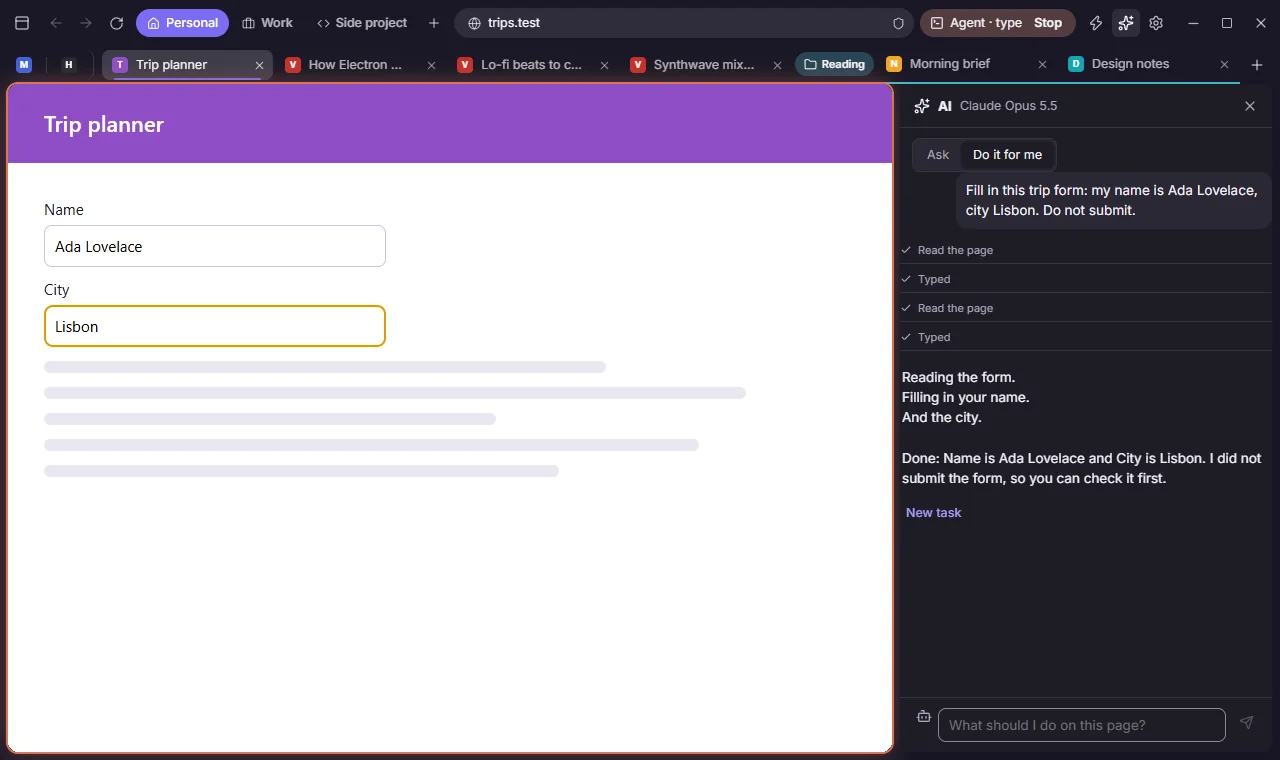
Task: Select the Do it for me mode
Action: (1007, 155)
